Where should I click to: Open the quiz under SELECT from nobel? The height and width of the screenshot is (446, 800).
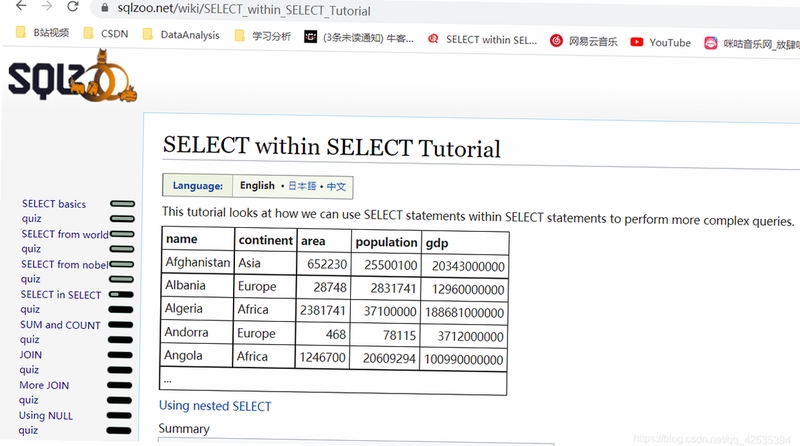tap(31, 279)
